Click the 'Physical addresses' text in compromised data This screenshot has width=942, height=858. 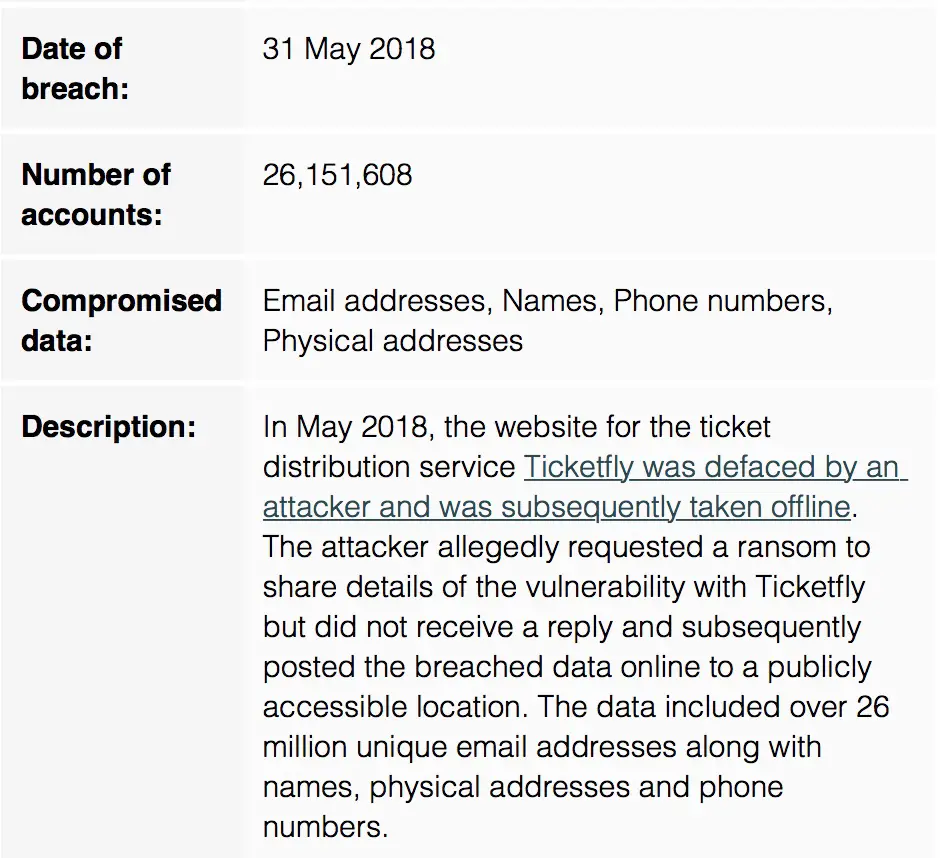tap(393, 341)
